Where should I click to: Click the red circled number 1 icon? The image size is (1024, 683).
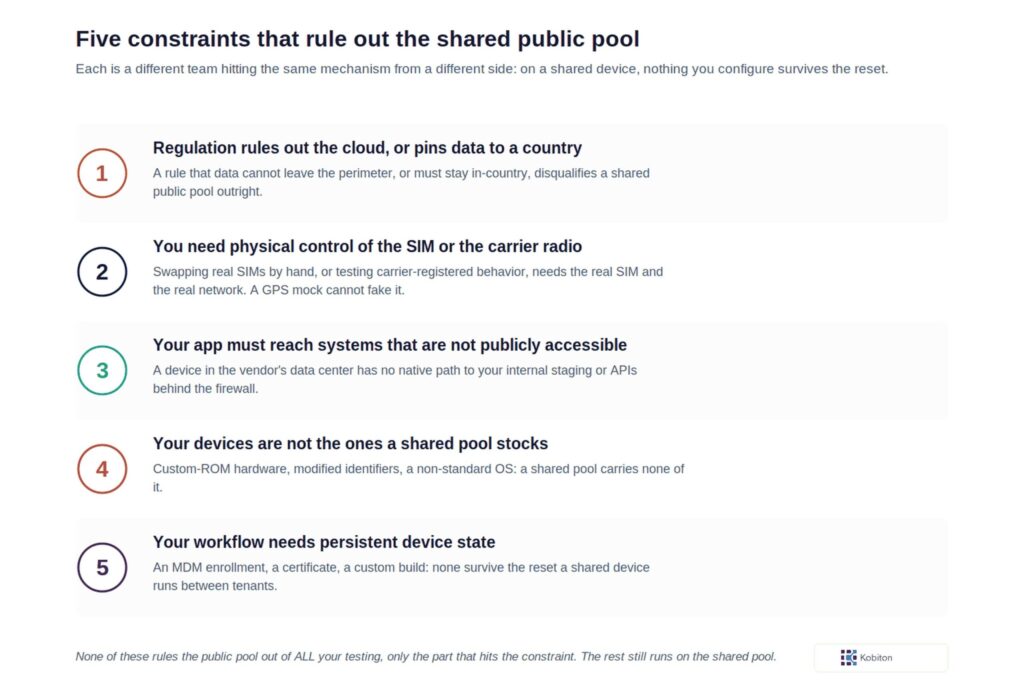(x=102, y=173)
